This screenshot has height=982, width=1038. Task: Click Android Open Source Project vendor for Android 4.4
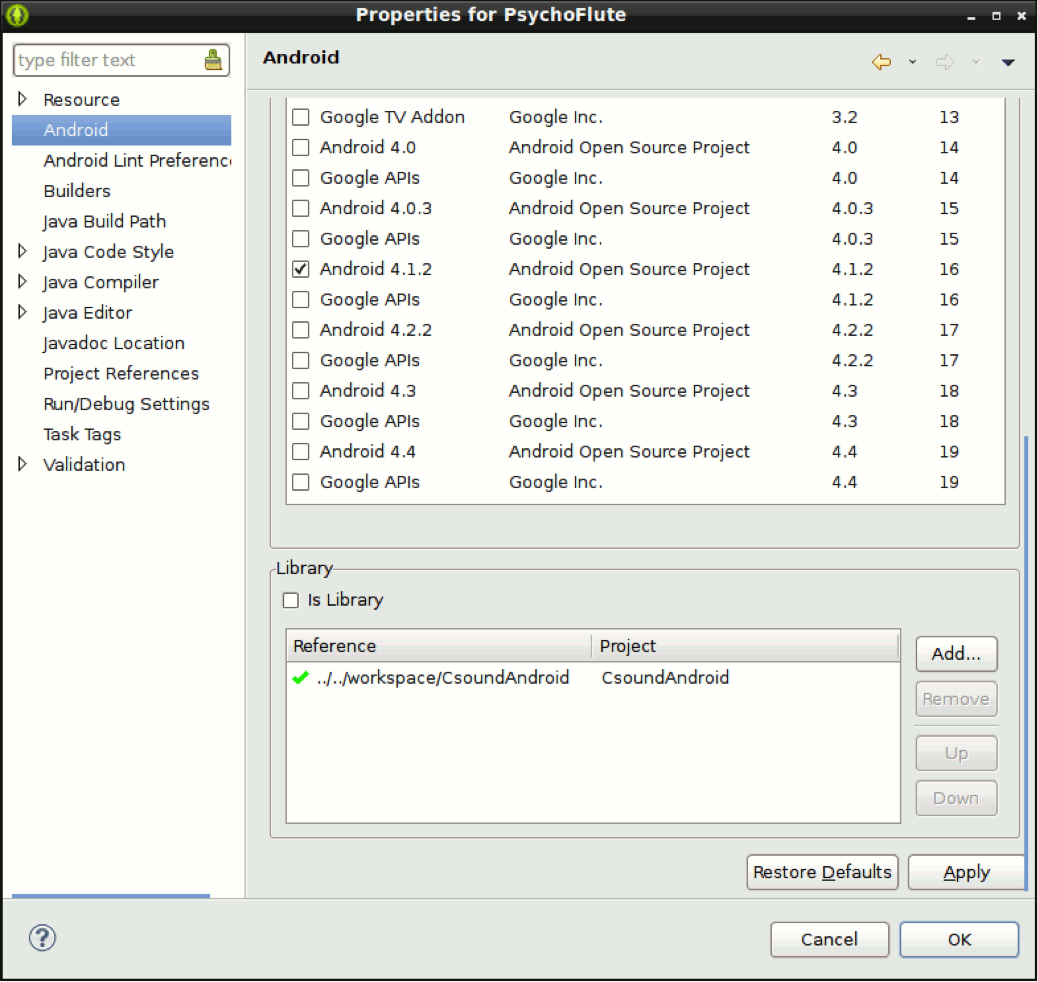(x=629, y=452)
